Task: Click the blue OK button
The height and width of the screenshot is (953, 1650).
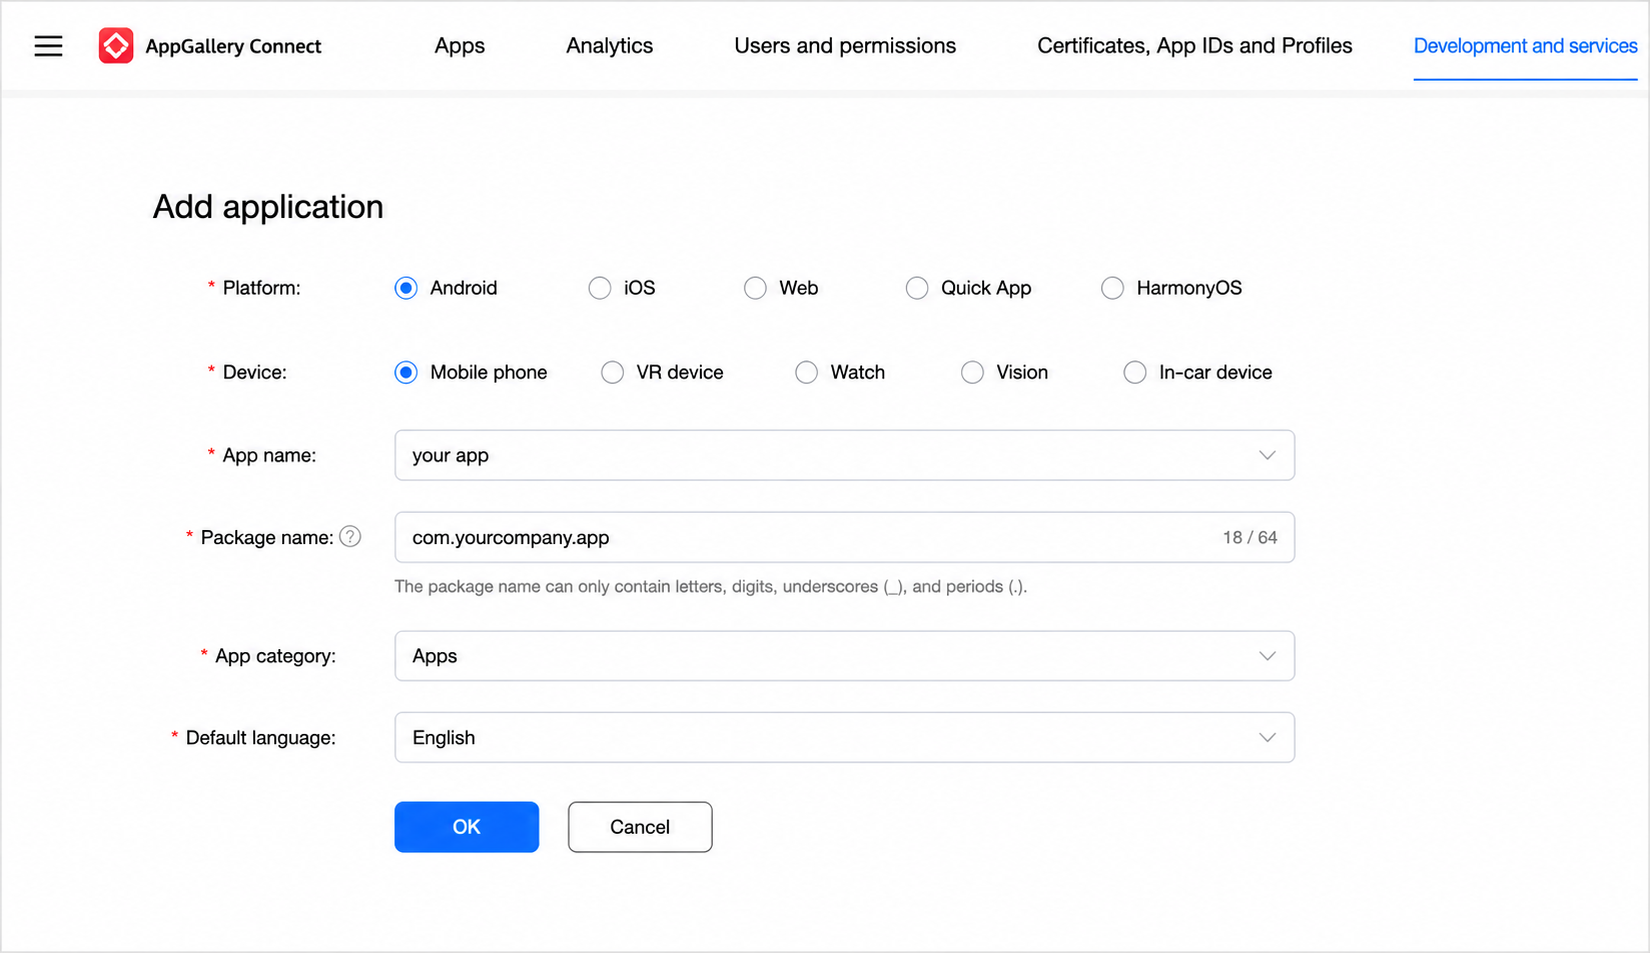Action: pos(467,827)
